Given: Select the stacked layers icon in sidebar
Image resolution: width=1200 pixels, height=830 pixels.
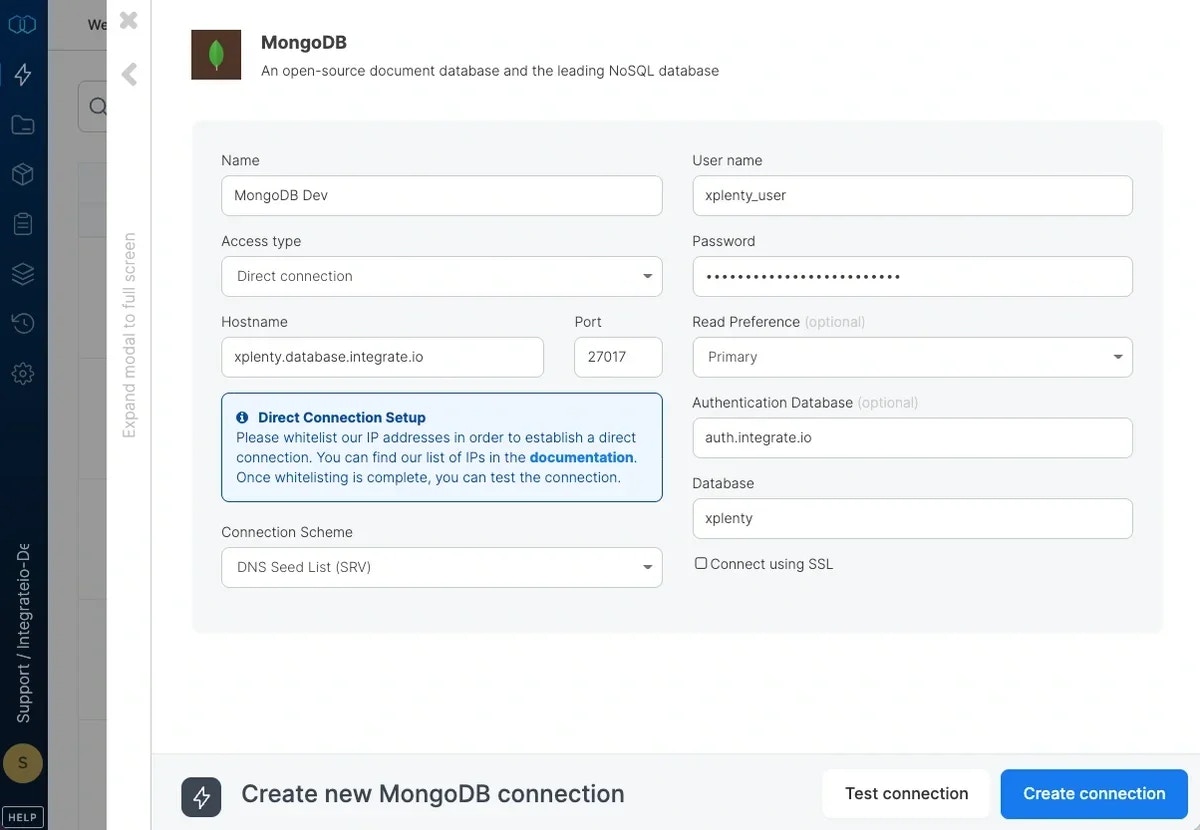Looking at the screenshot, I should click(22, 273).
